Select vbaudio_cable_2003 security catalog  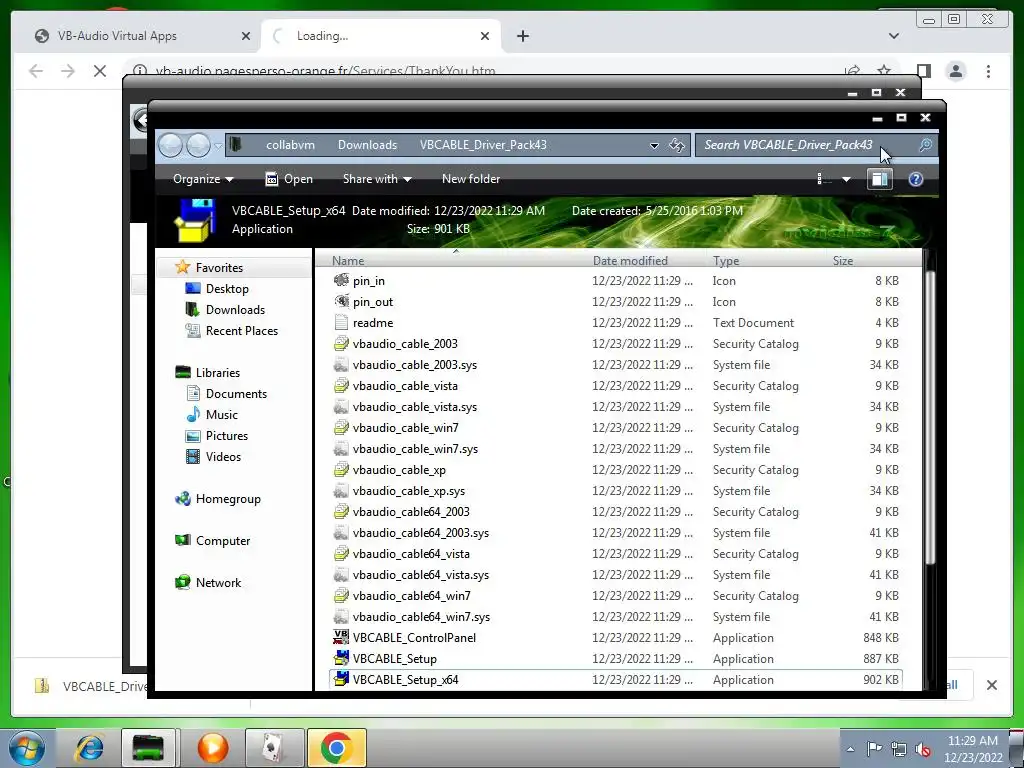pos(405,344)
